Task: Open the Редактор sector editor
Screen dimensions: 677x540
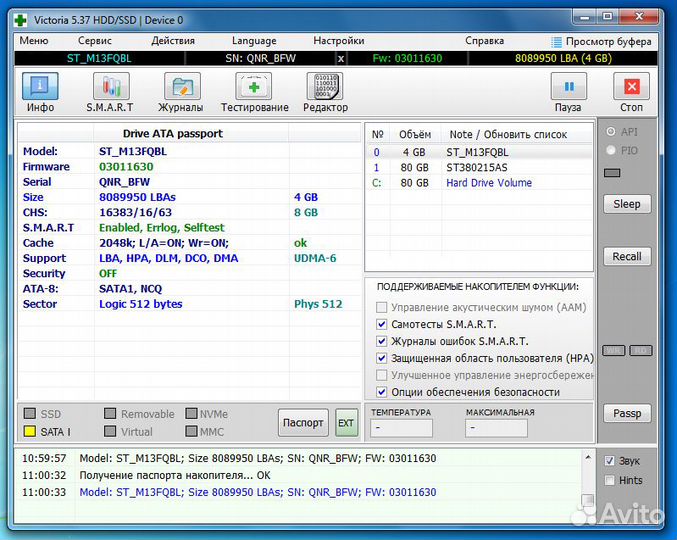Action: (325, 92)
